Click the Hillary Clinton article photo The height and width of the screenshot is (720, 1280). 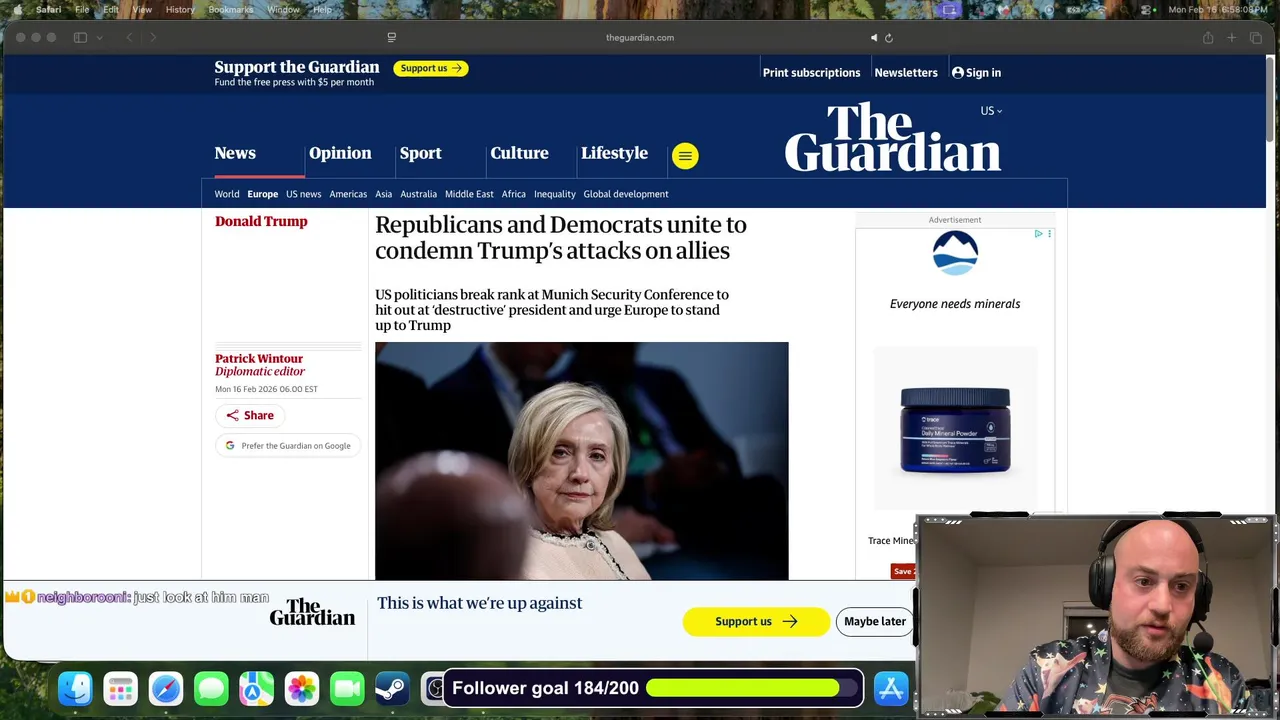[582, 461]
